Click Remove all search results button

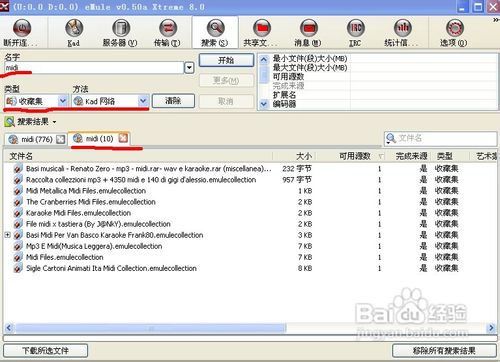444,350
